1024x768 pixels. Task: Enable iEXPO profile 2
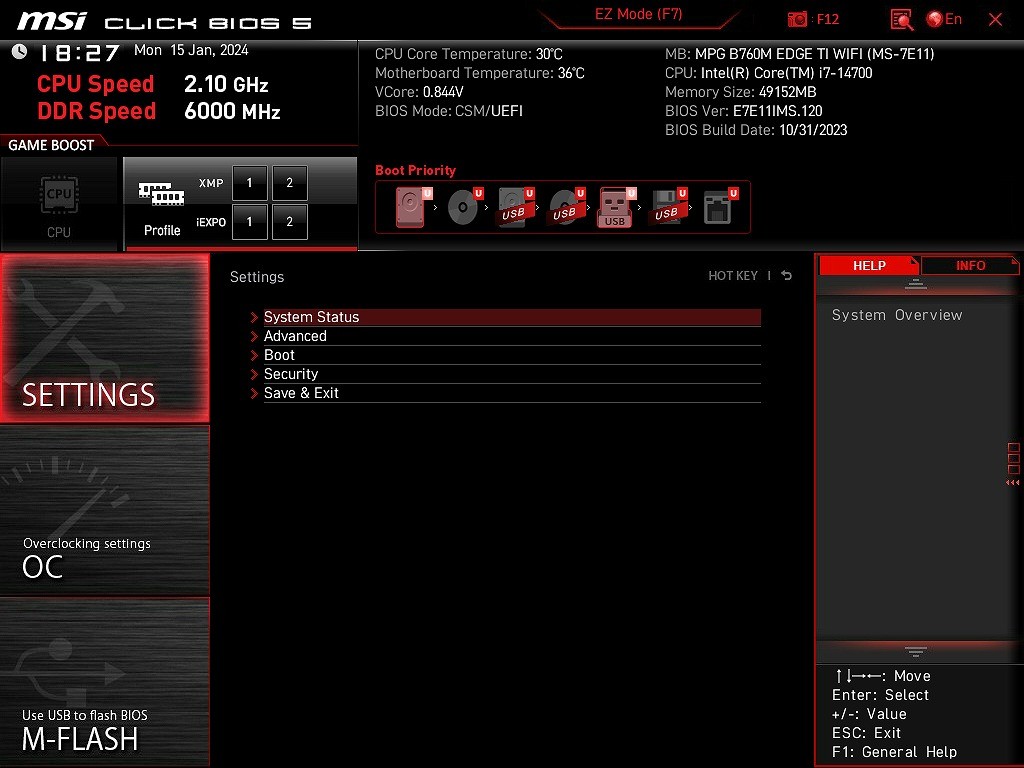pos(289,221)
